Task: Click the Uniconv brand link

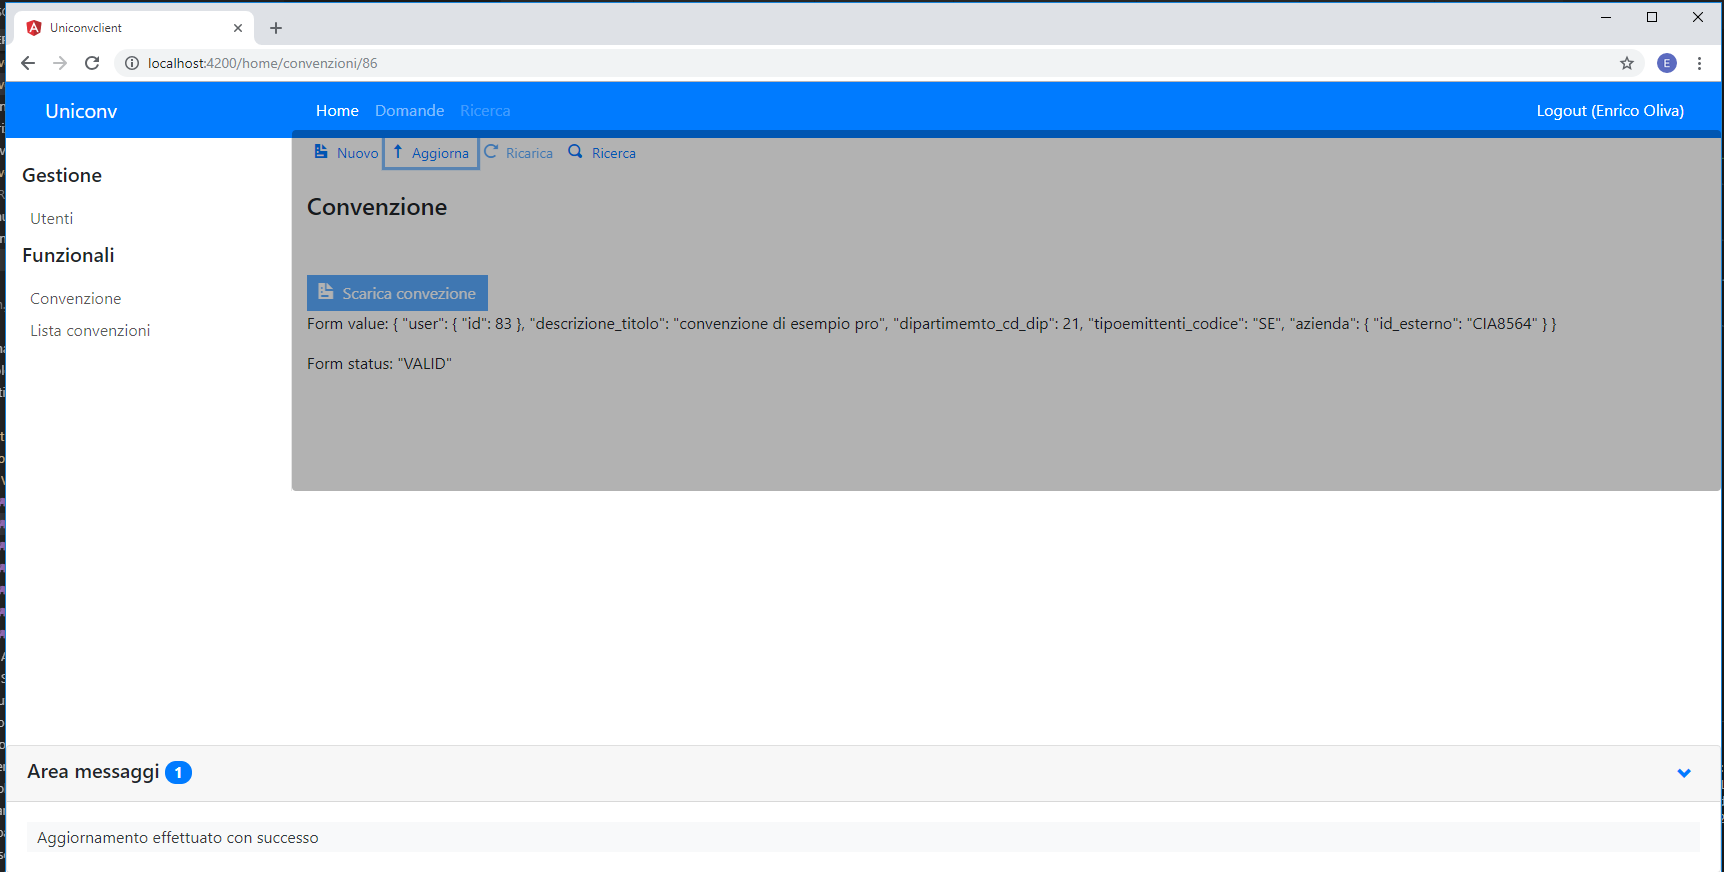Action: point(81,111)
